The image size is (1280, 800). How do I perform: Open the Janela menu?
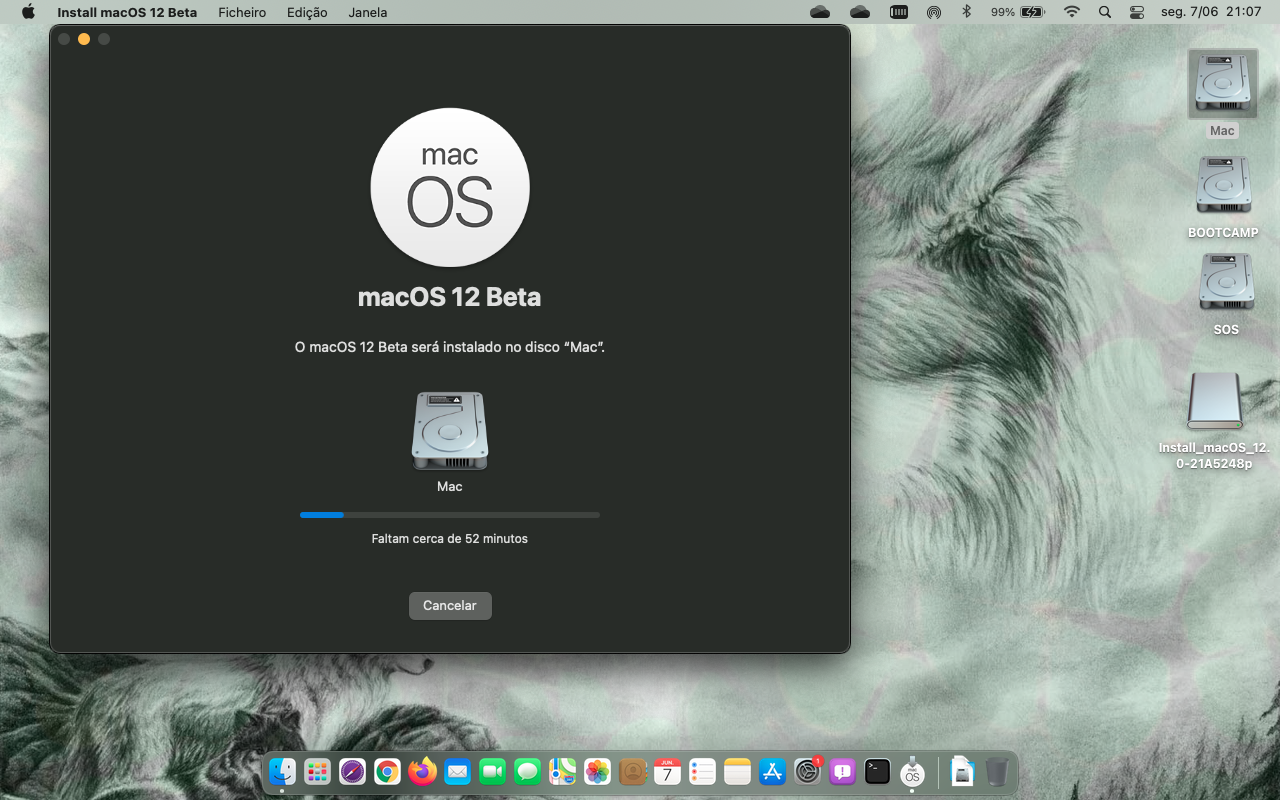tap(368, 12)
